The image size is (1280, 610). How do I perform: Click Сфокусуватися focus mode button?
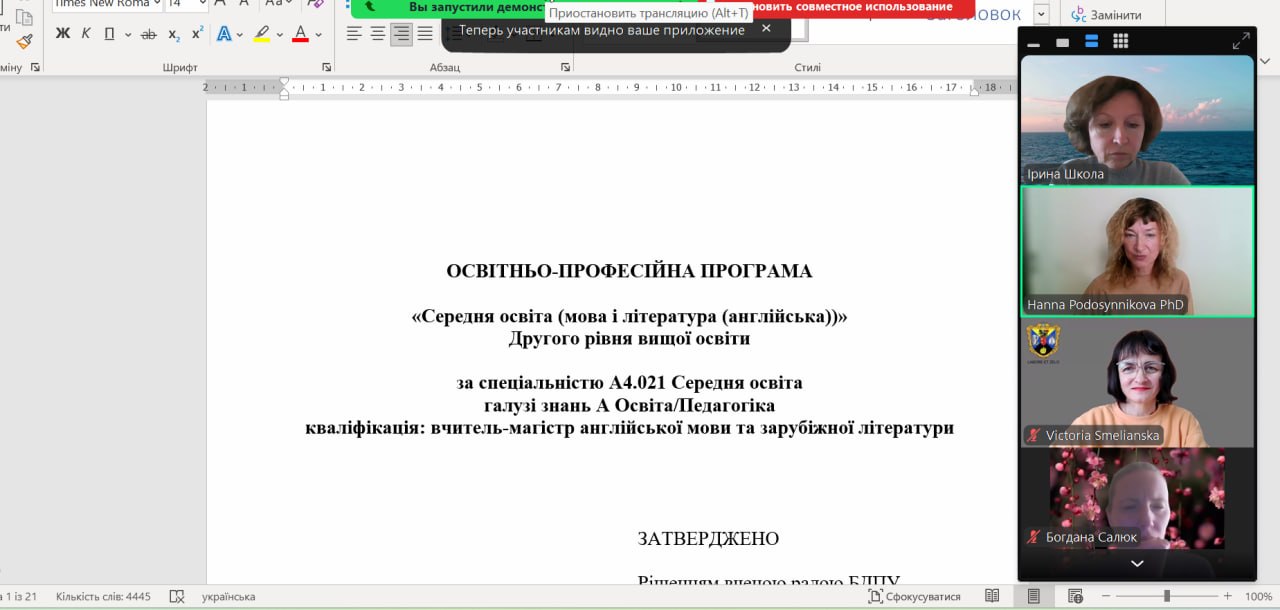[x=914, y=596]
